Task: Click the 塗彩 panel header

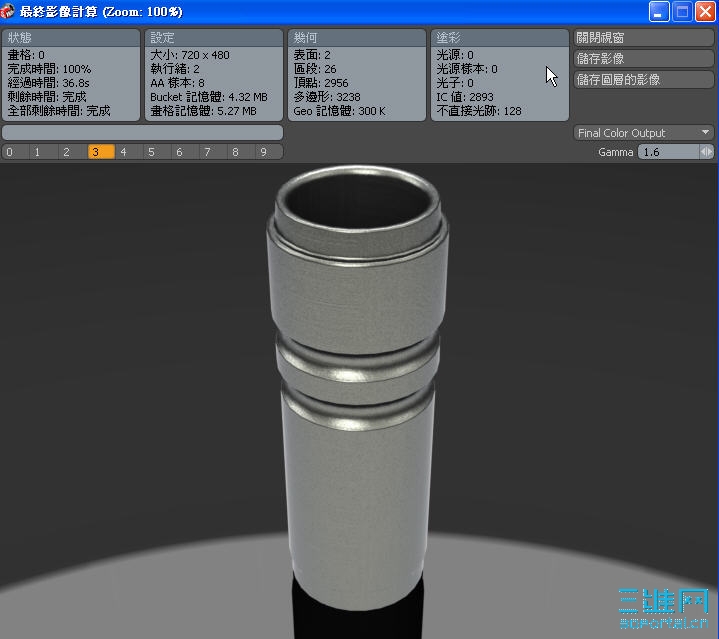Action: tap(500, 38)
